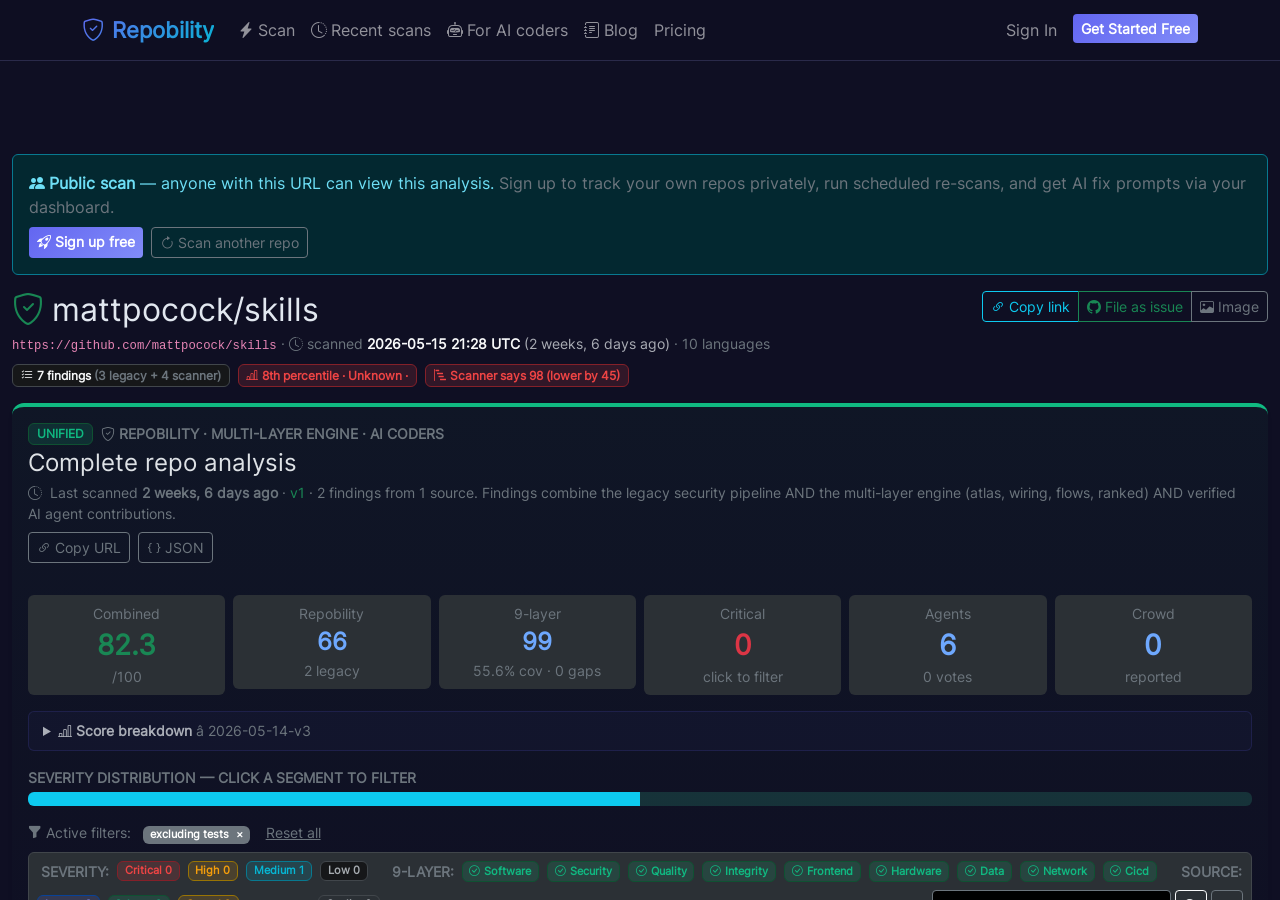This screenshot has width=1280, height=900.
Task: Toggle the High 0 severity filter
Action: click(213, 870)
